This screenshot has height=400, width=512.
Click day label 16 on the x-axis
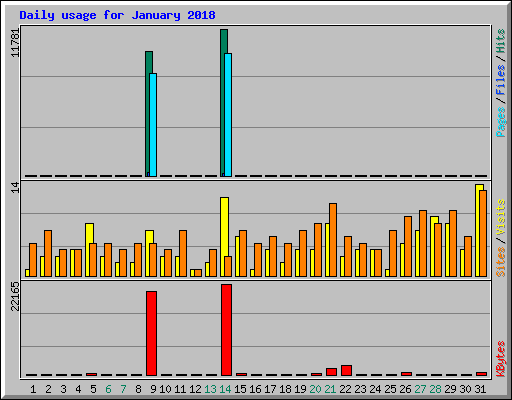coord(255,389)
